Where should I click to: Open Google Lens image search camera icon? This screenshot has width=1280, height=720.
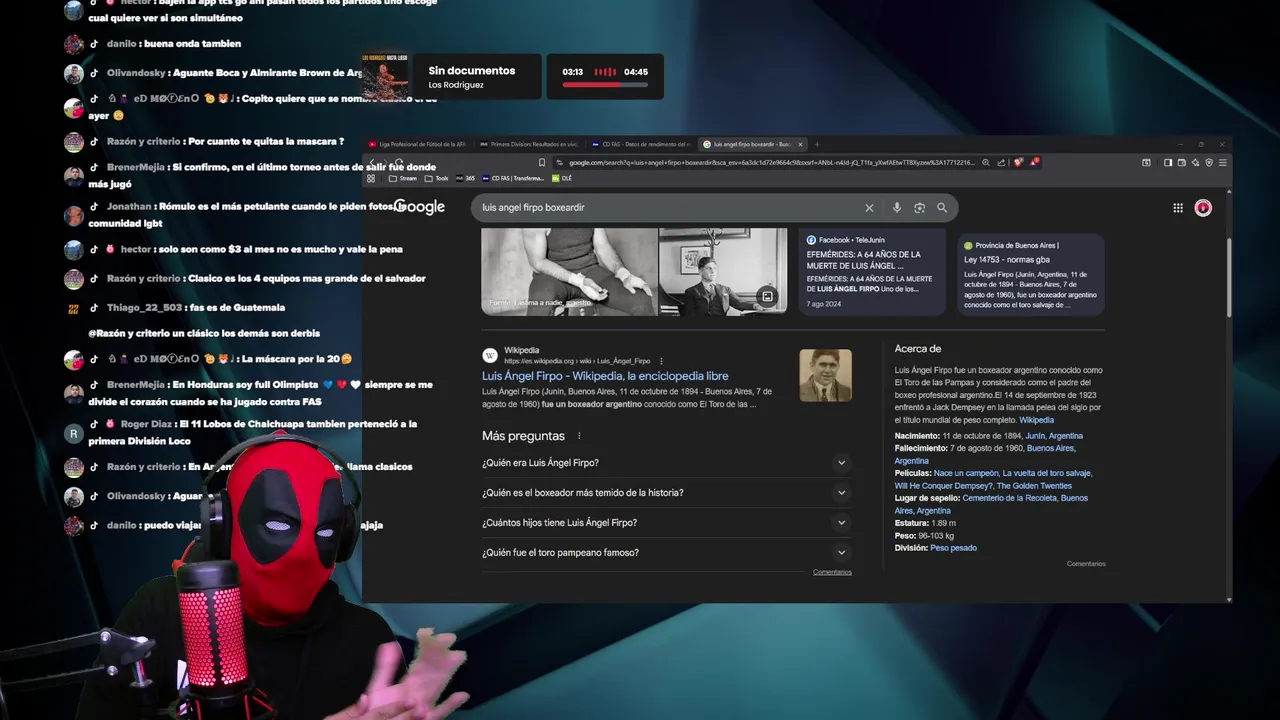point(919,208)
